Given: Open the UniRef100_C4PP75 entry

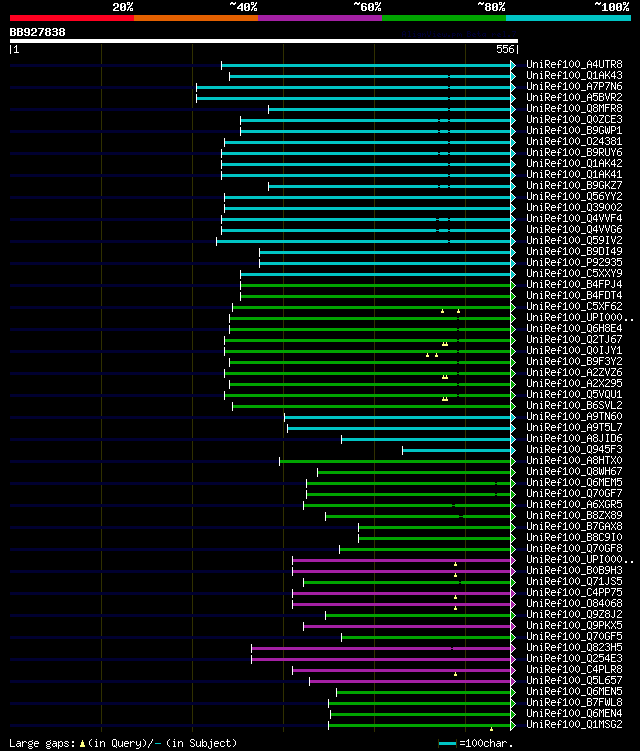Looking at the screenshot, I should point(574,593).
